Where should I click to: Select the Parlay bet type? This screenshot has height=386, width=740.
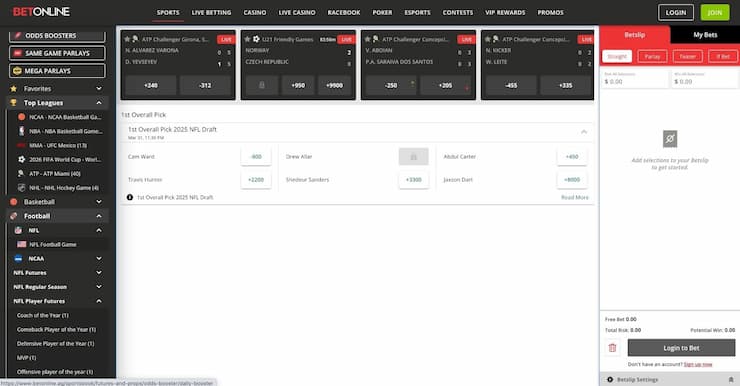pyautogui.click(x=652, y=57)
